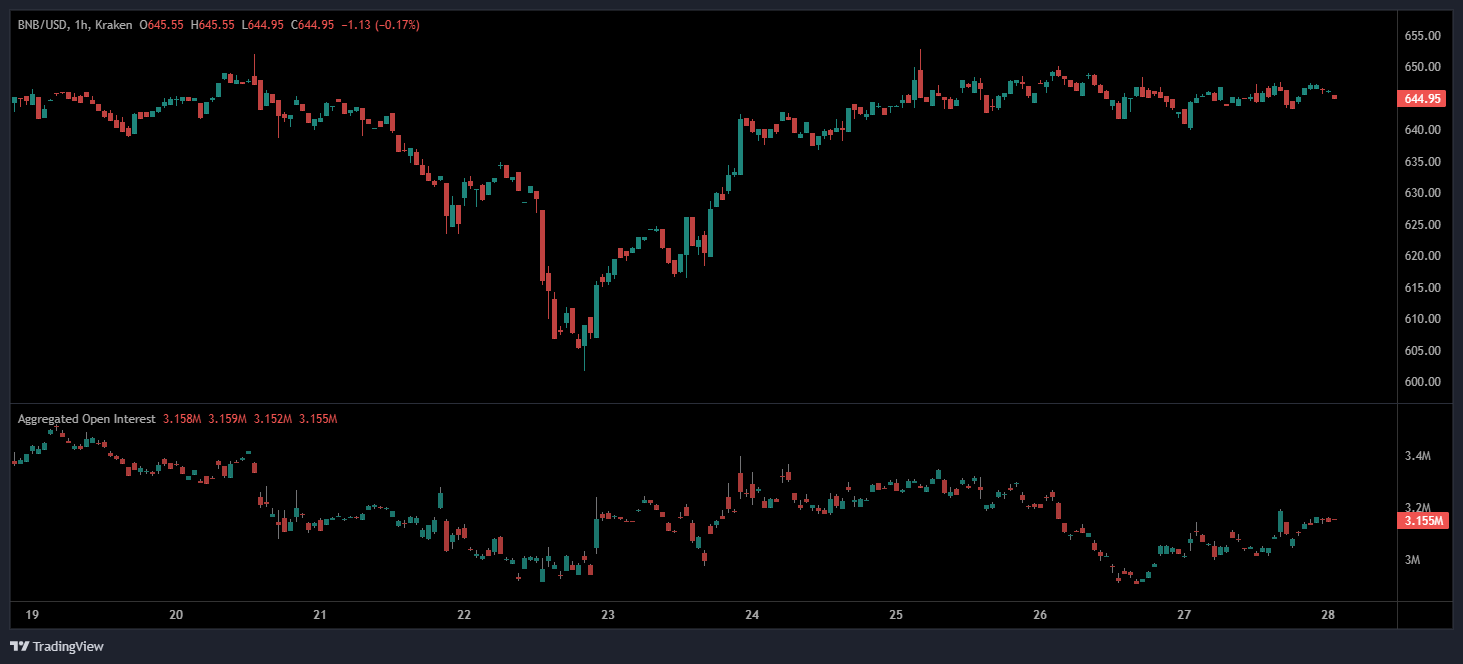
Task: Select date 28 on the time axis
Action: 1328,614
